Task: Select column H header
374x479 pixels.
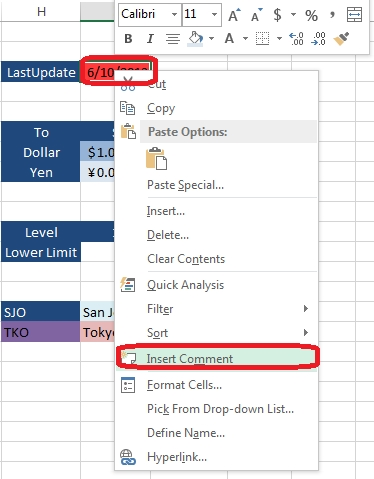Action: 41,12
